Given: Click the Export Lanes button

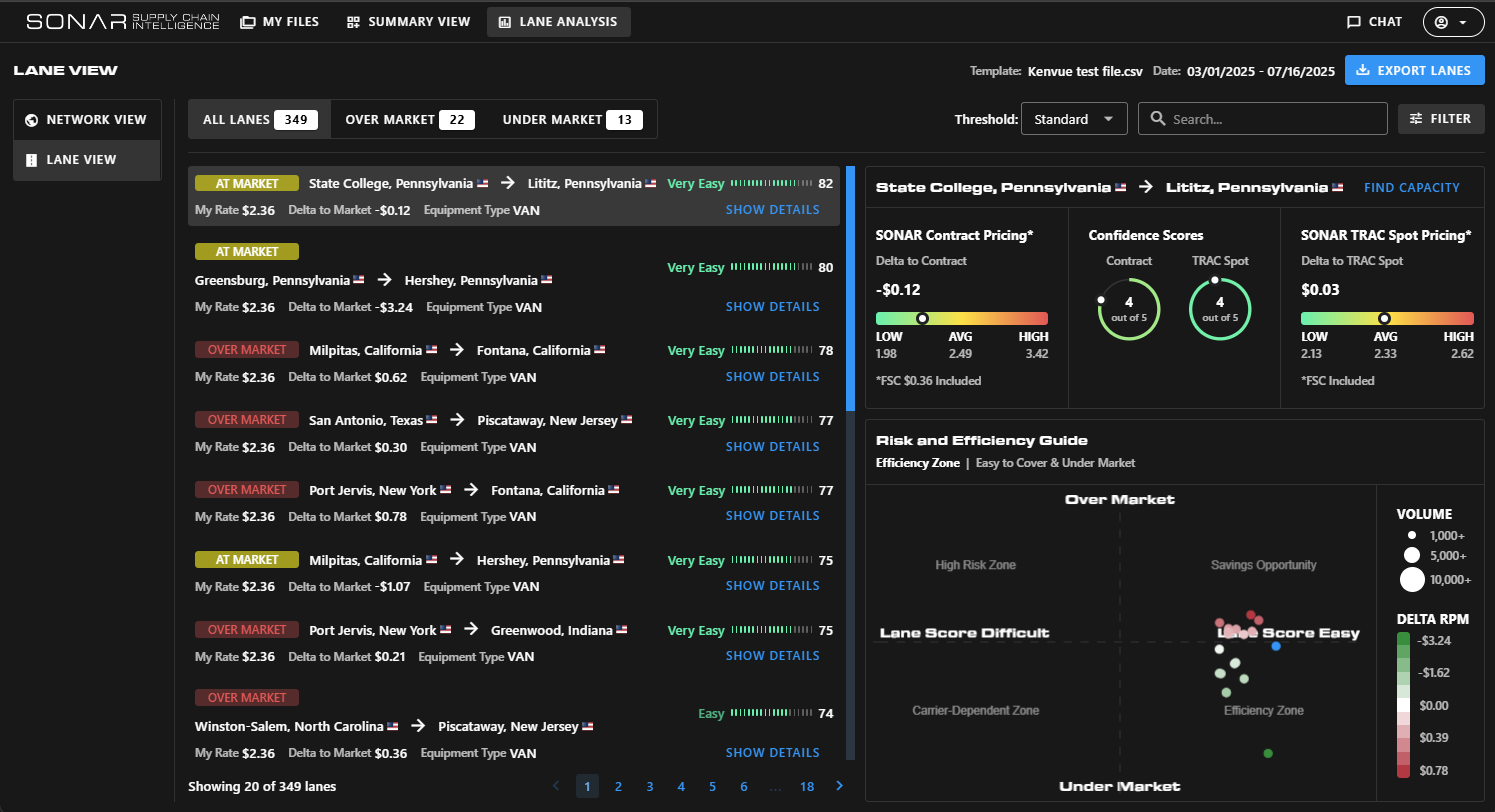Looking at the screenshot, I should (x=1415, y=70).
